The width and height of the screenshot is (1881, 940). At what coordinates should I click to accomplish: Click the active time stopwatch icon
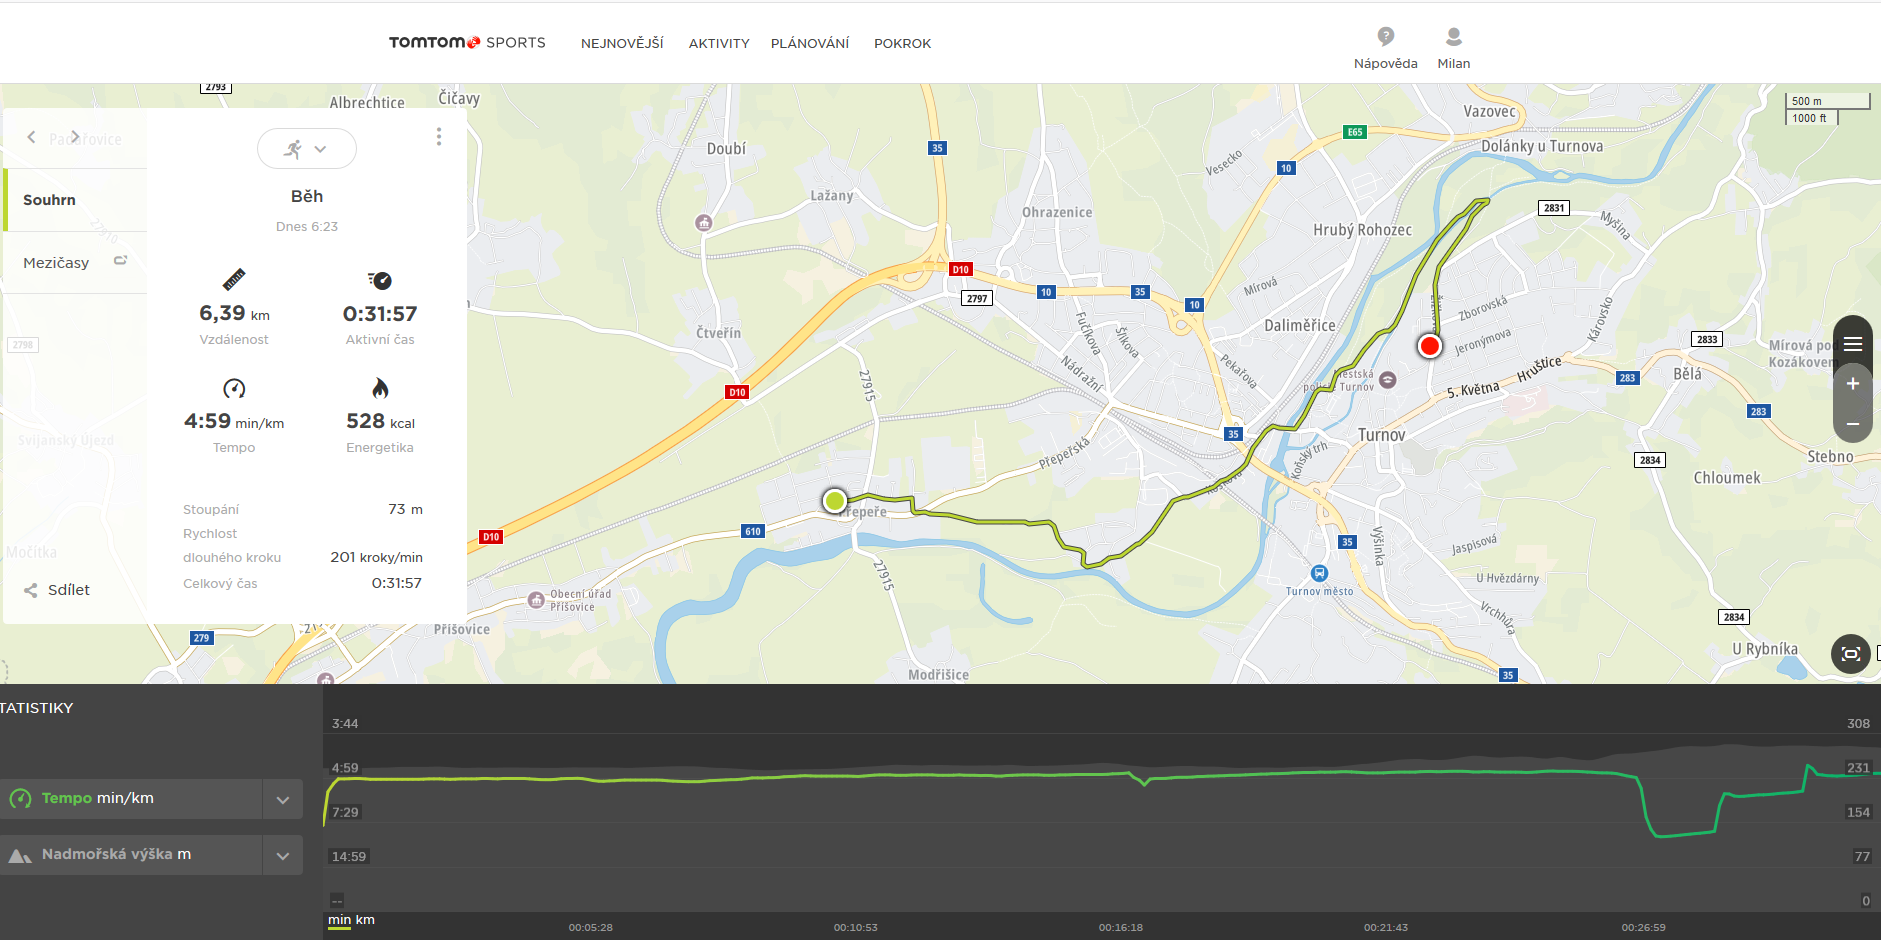(x=379, y=280)
